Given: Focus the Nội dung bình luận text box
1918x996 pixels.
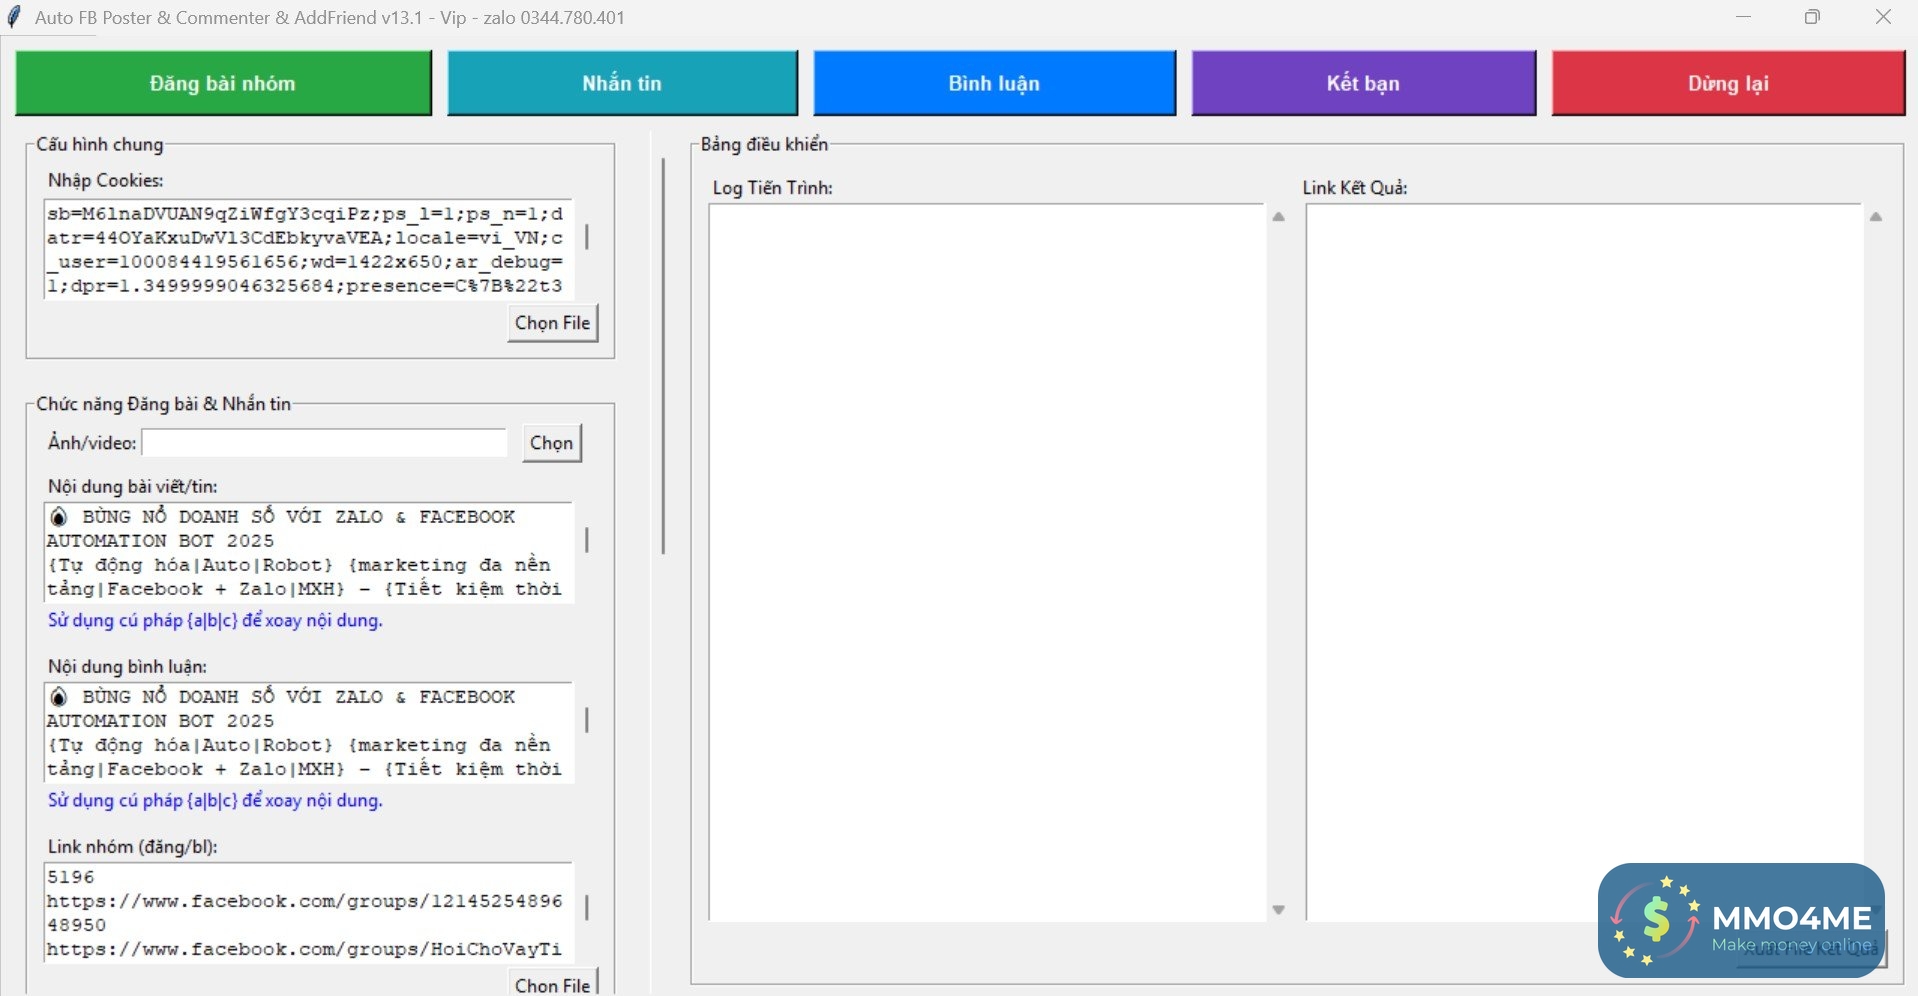Looking at the screenshot, I should tap(308, 732).
